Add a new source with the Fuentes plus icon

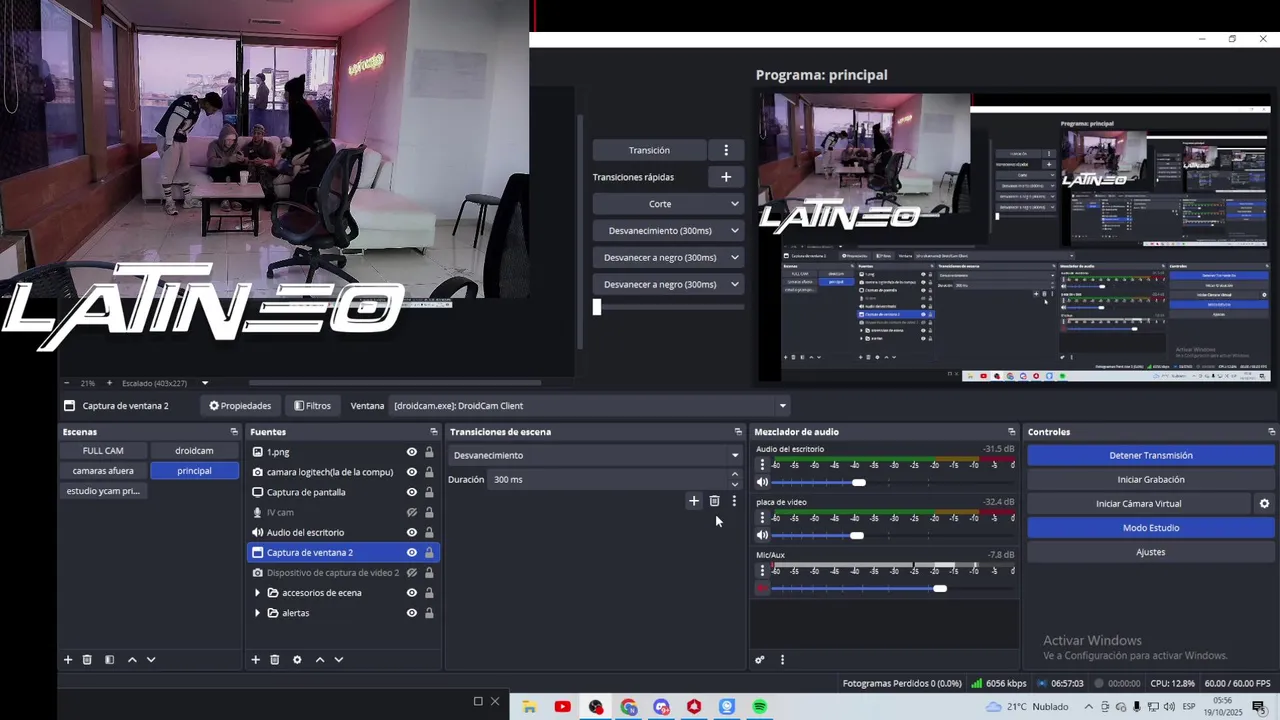pyautogui.click(x=255, y=660)
